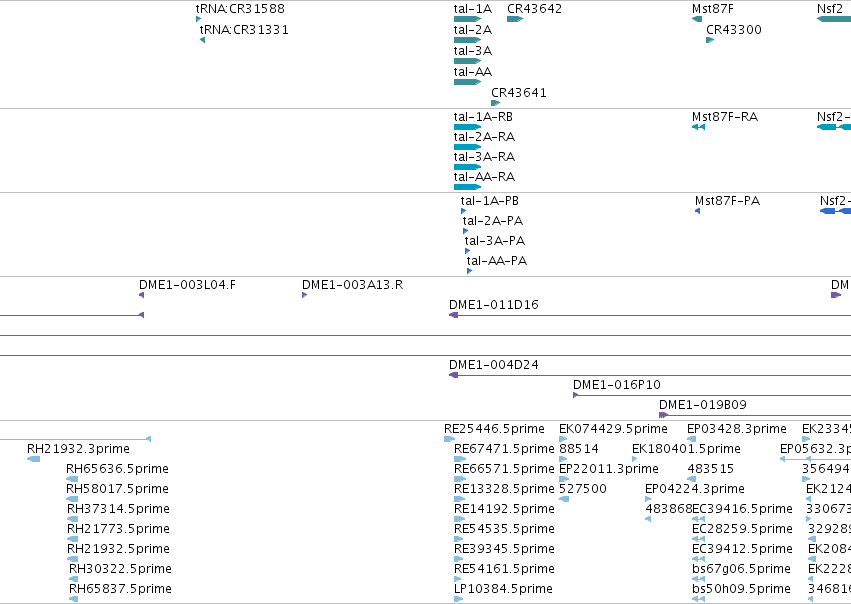Select EST RE54161.5prime

459,579
